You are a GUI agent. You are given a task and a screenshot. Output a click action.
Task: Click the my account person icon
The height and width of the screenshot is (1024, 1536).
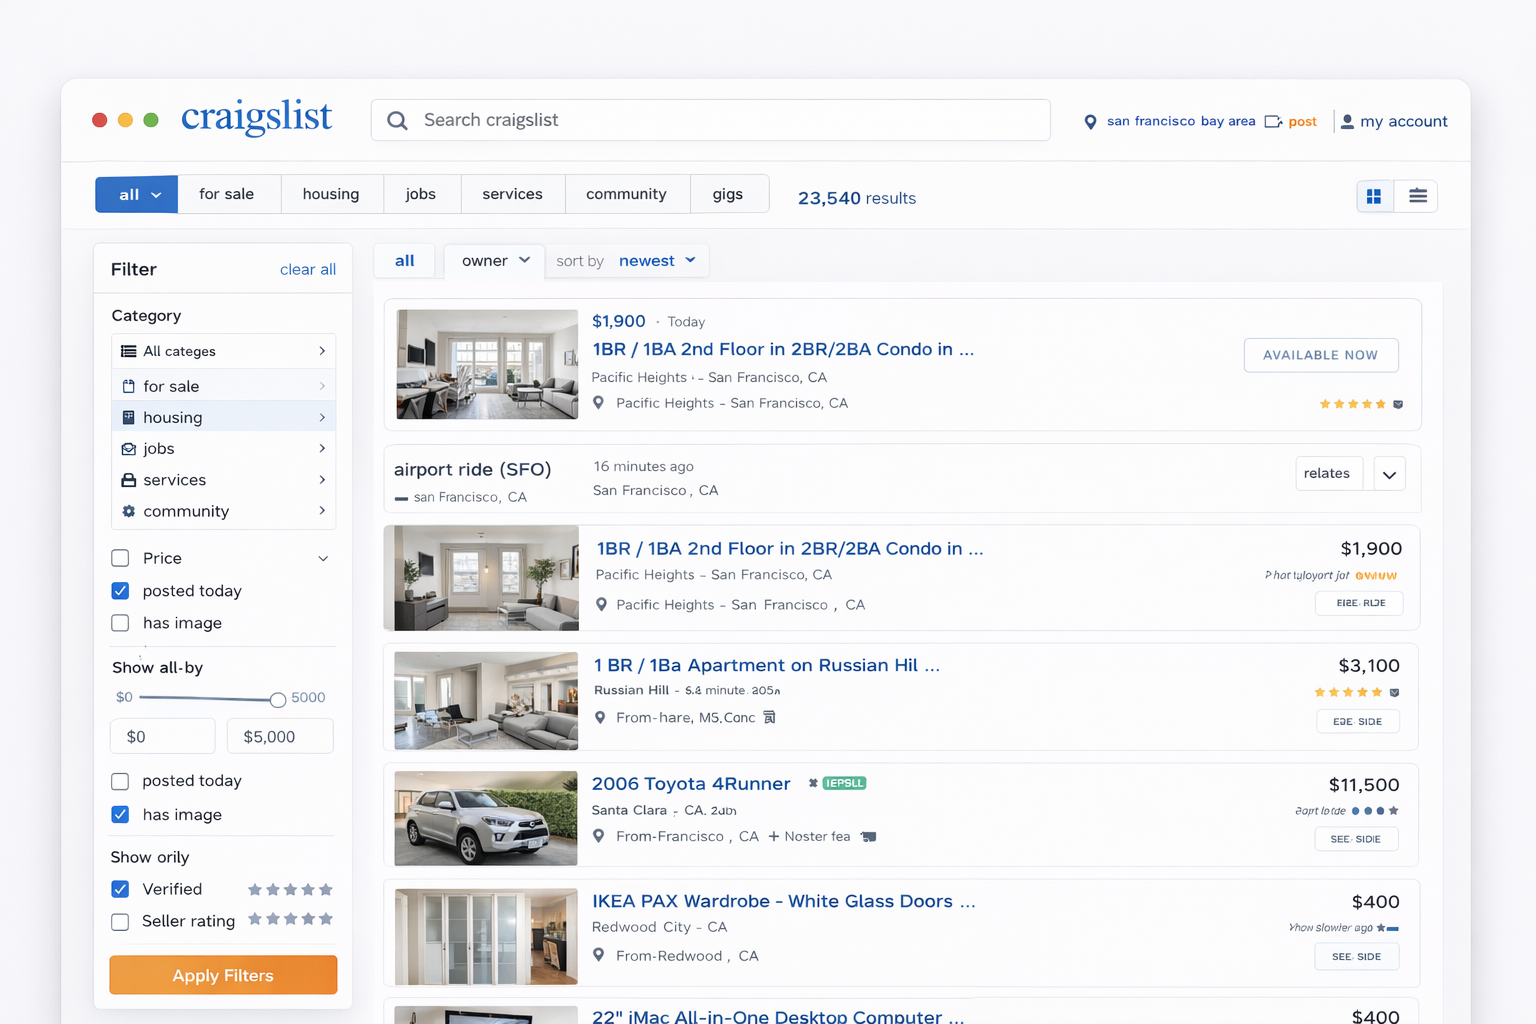point(1347,122)
